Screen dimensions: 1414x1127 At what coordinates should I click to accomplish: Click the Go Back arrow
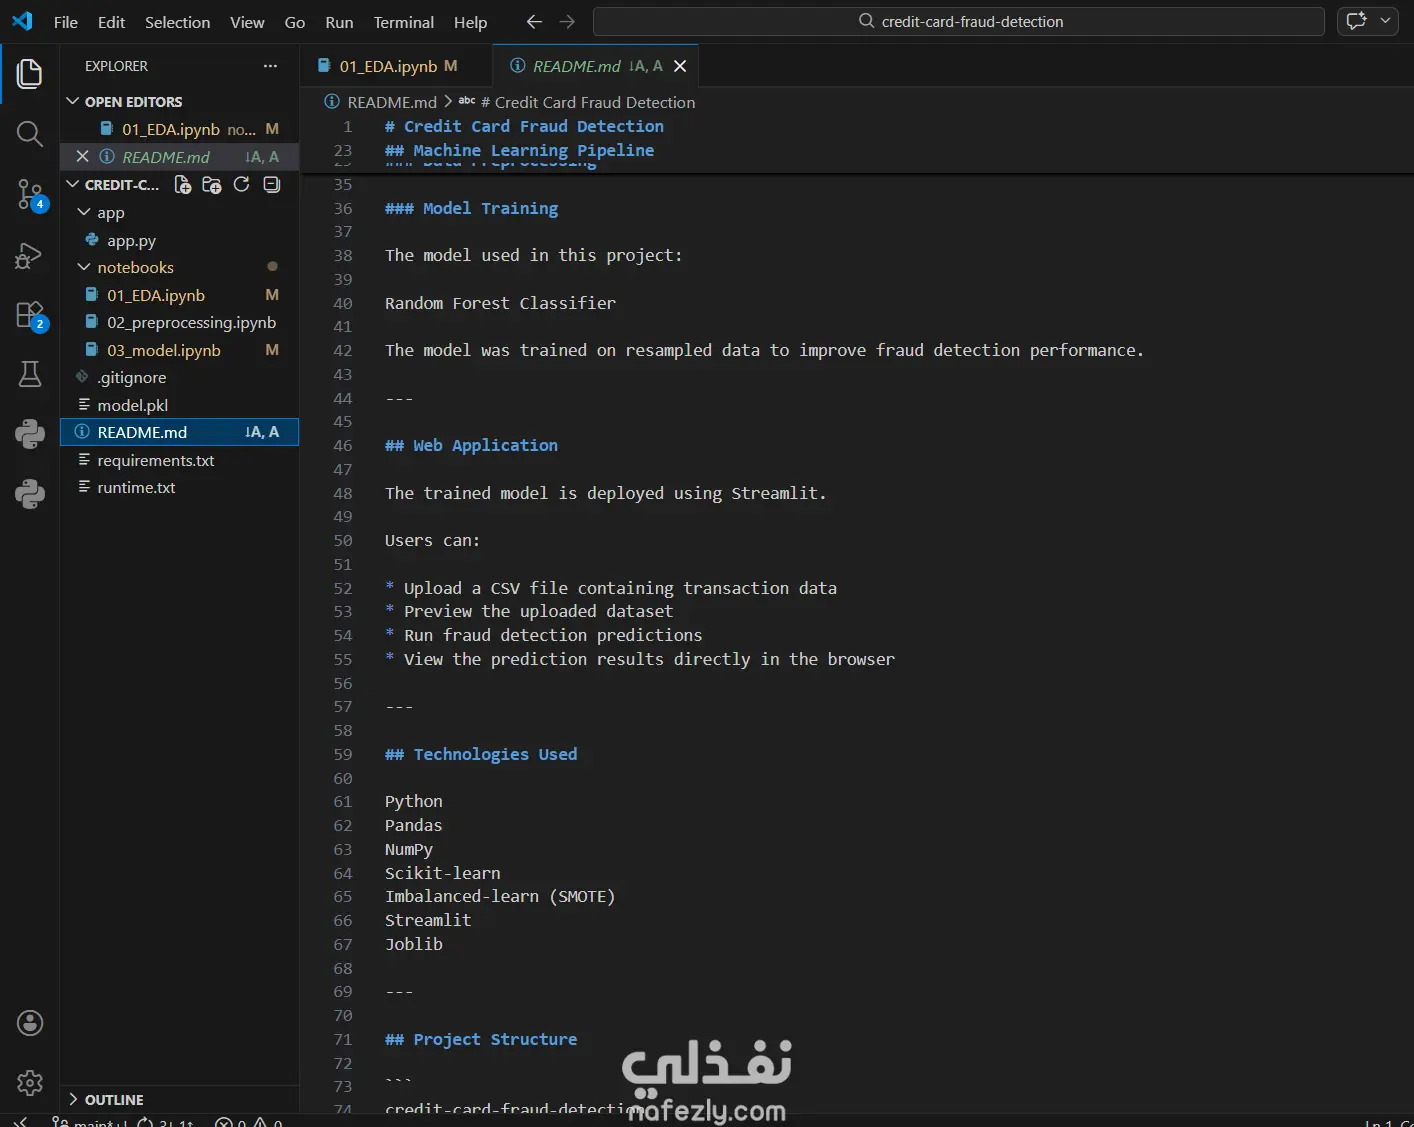point(534,22)
